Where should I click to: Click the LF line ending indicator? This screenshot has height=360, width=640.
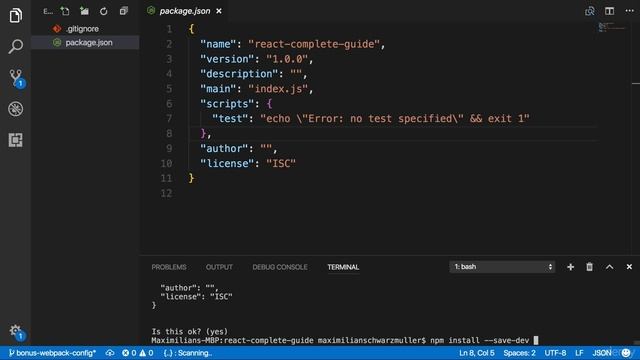click(579, 353)
